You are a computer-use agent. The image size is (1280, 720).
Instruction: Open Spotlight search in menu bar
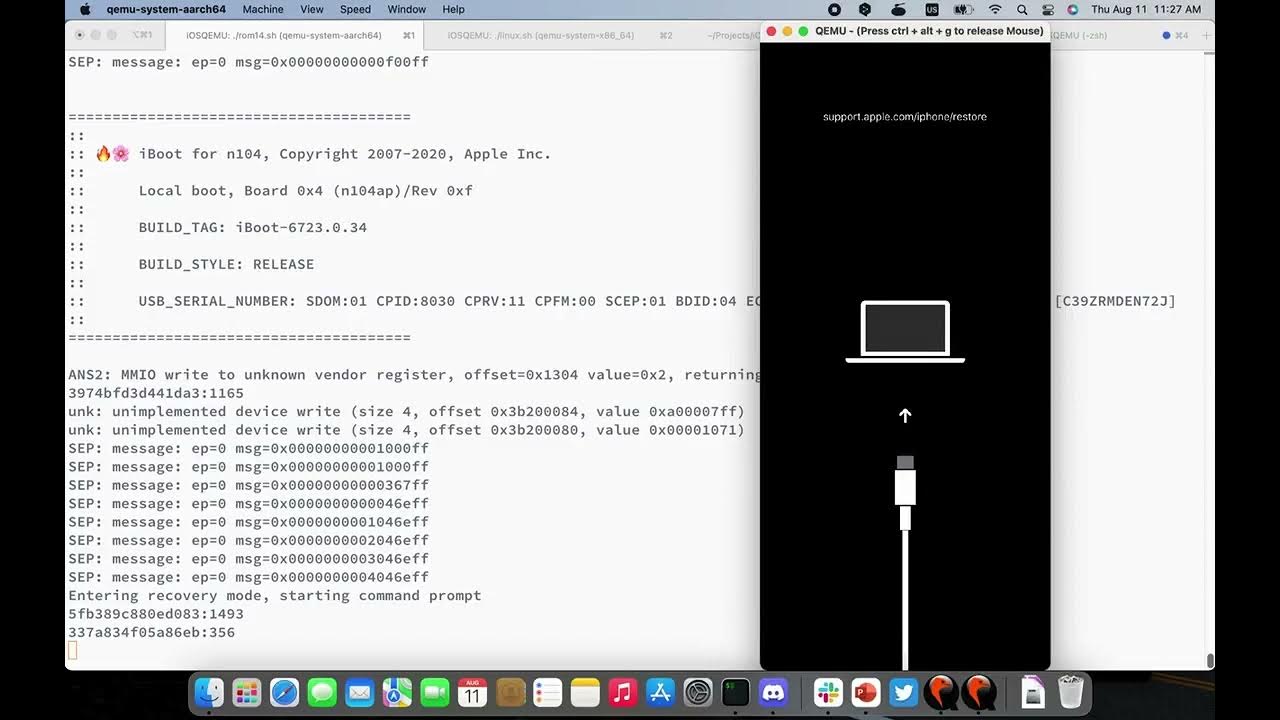click(1021, 9)
